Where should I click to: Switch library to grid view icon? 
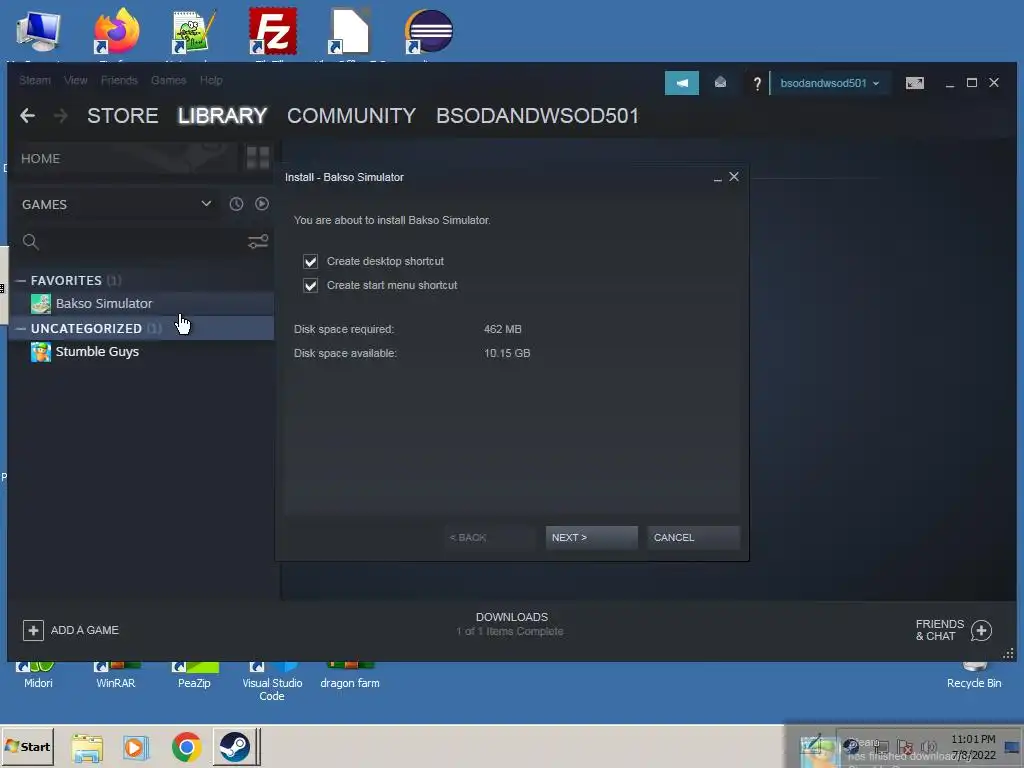(x=258, y=158)
